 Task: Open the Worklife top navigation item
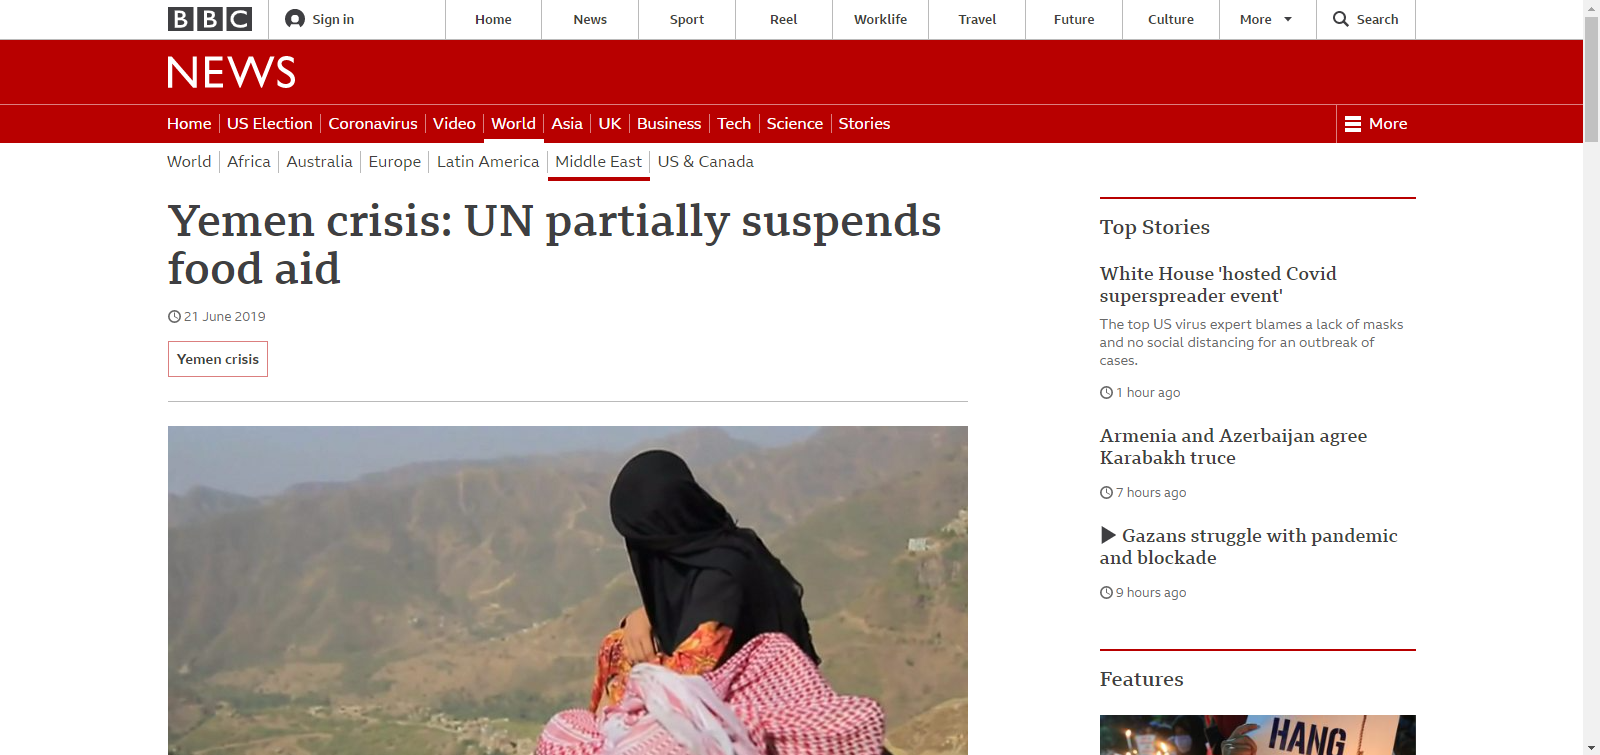click(880, 19)
